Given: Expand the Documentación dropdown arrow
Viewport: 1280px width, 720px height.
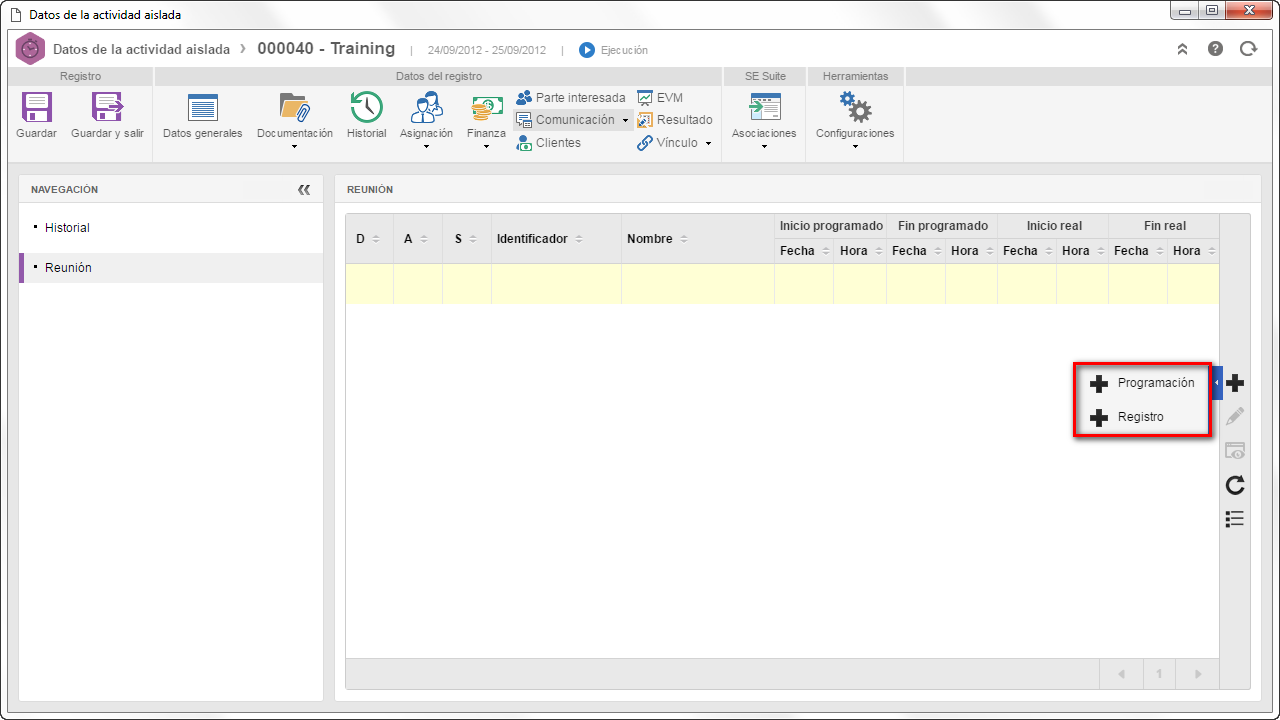Looking at the screenshot, I should click(x=295, y=147).
